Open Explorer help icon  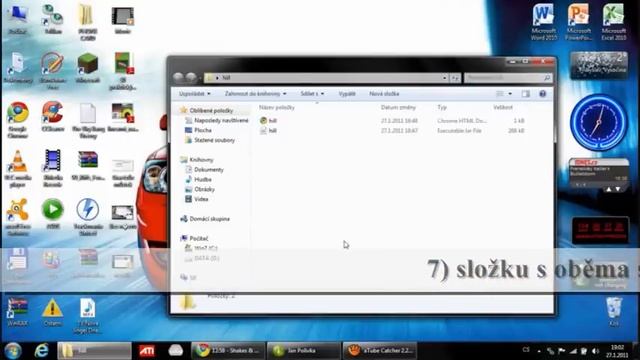(x=542, y=94)
